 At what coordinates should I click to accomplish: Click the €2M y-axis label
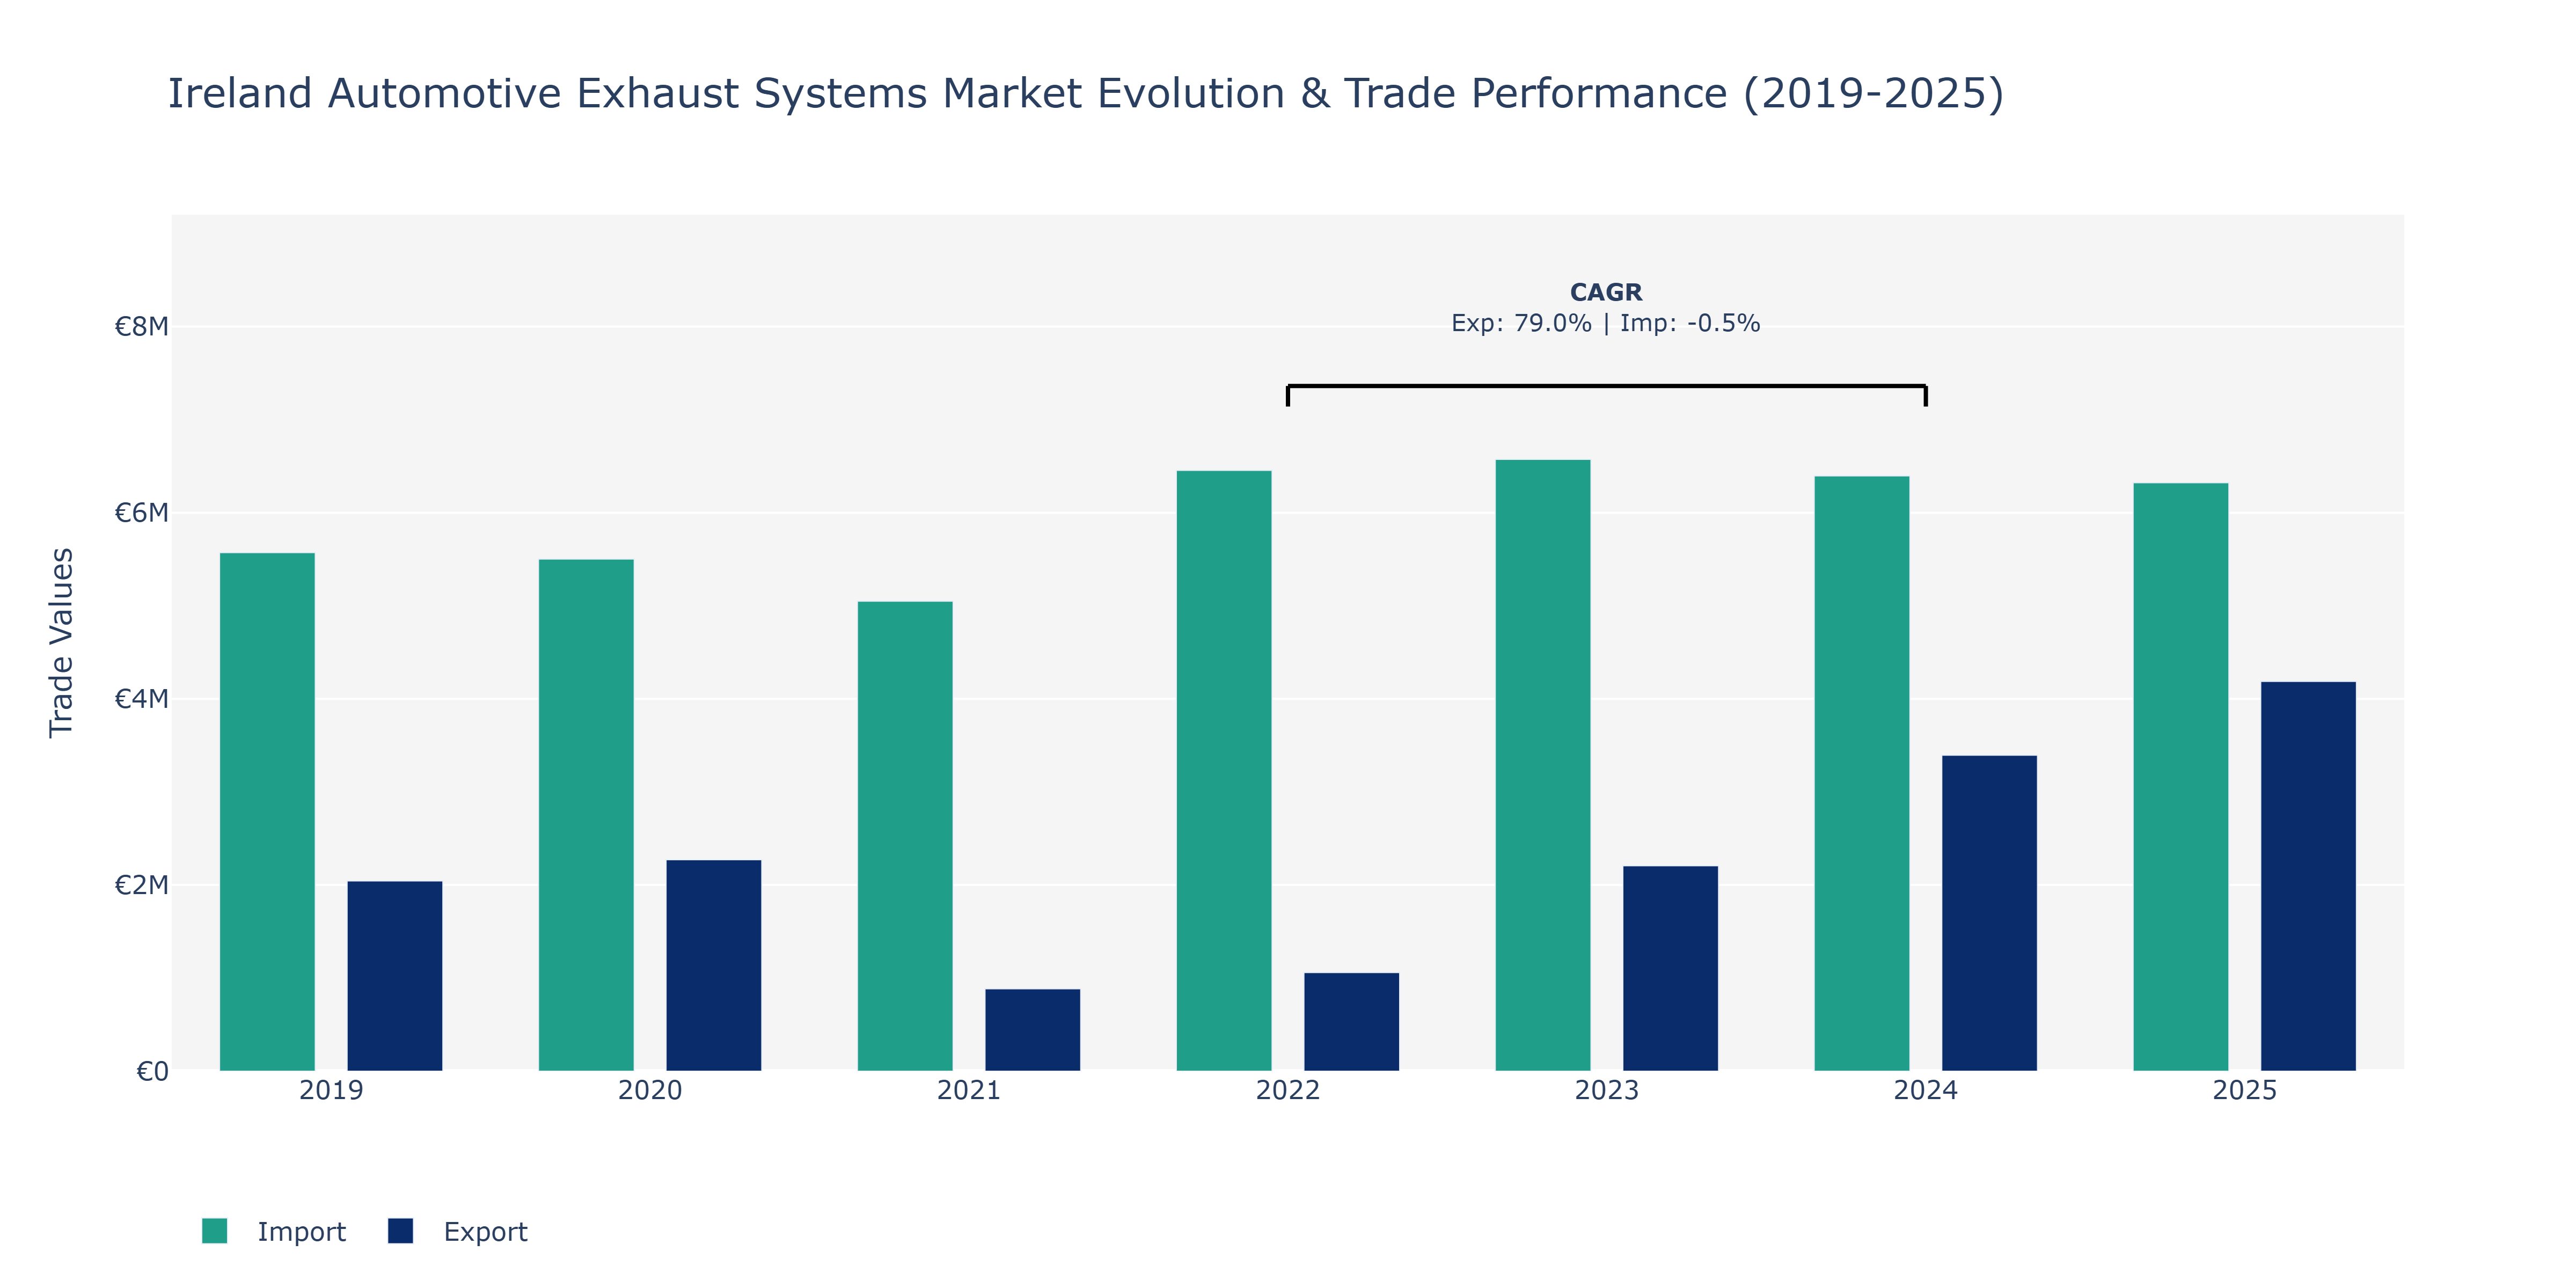click(x=141, y=885)
